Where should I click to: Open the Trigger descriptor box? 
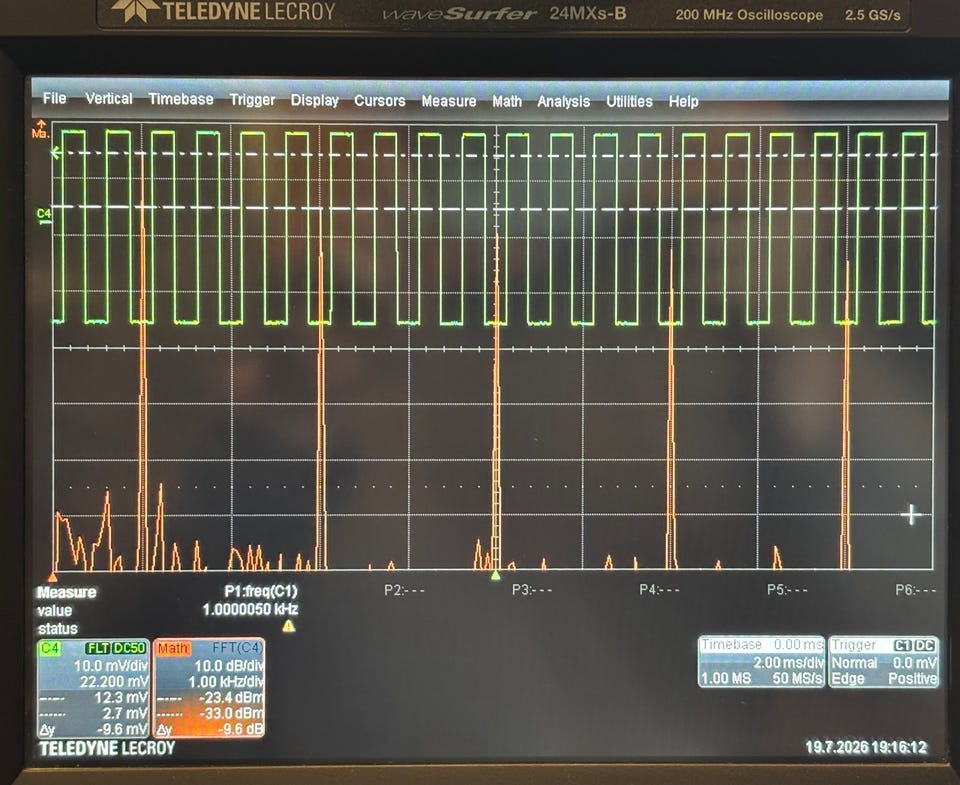pos(883,662)
